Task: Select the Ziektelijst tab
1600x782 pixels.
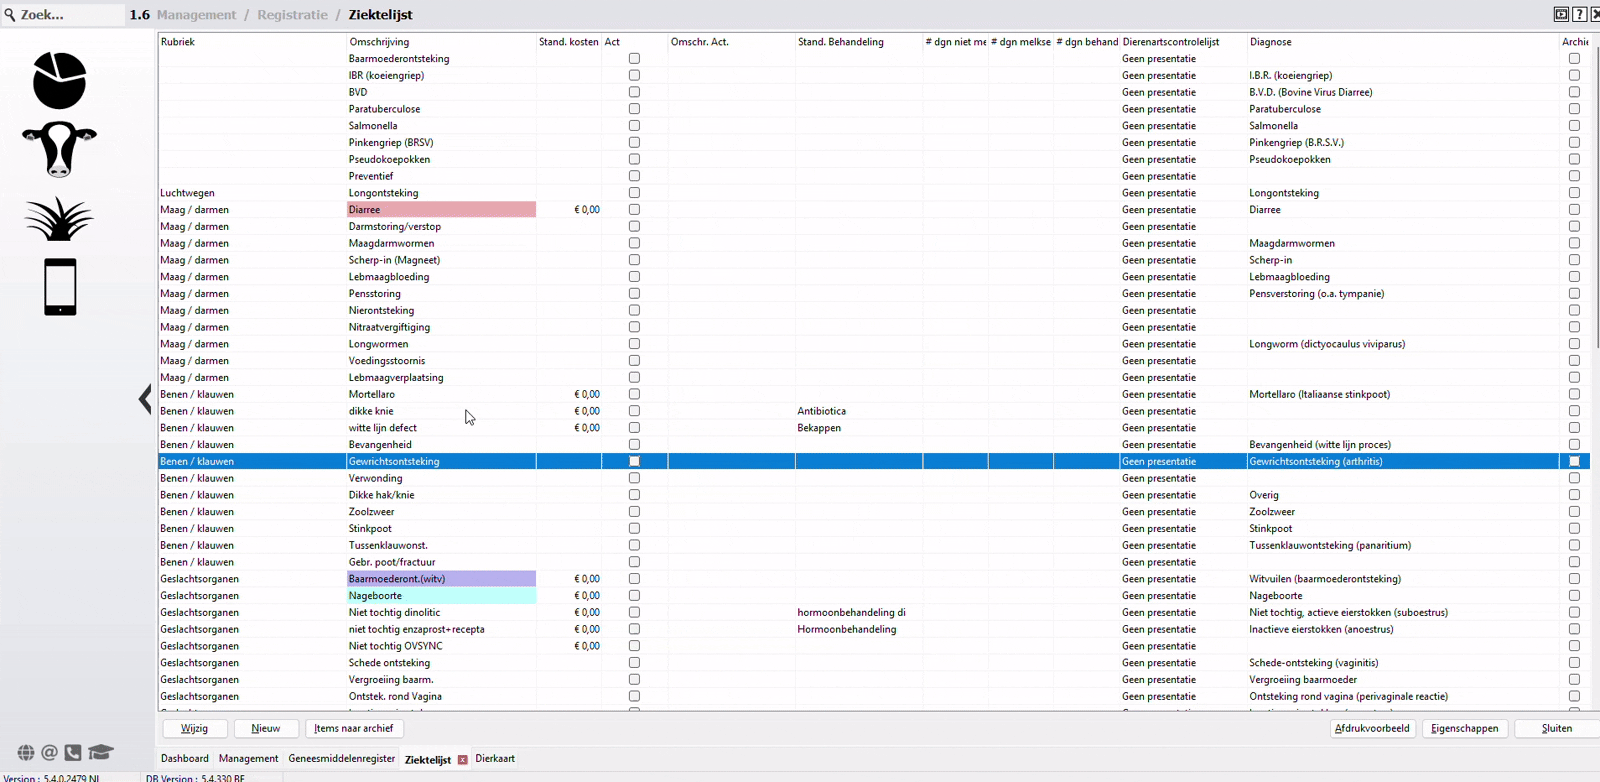Action: click(428, 760)
